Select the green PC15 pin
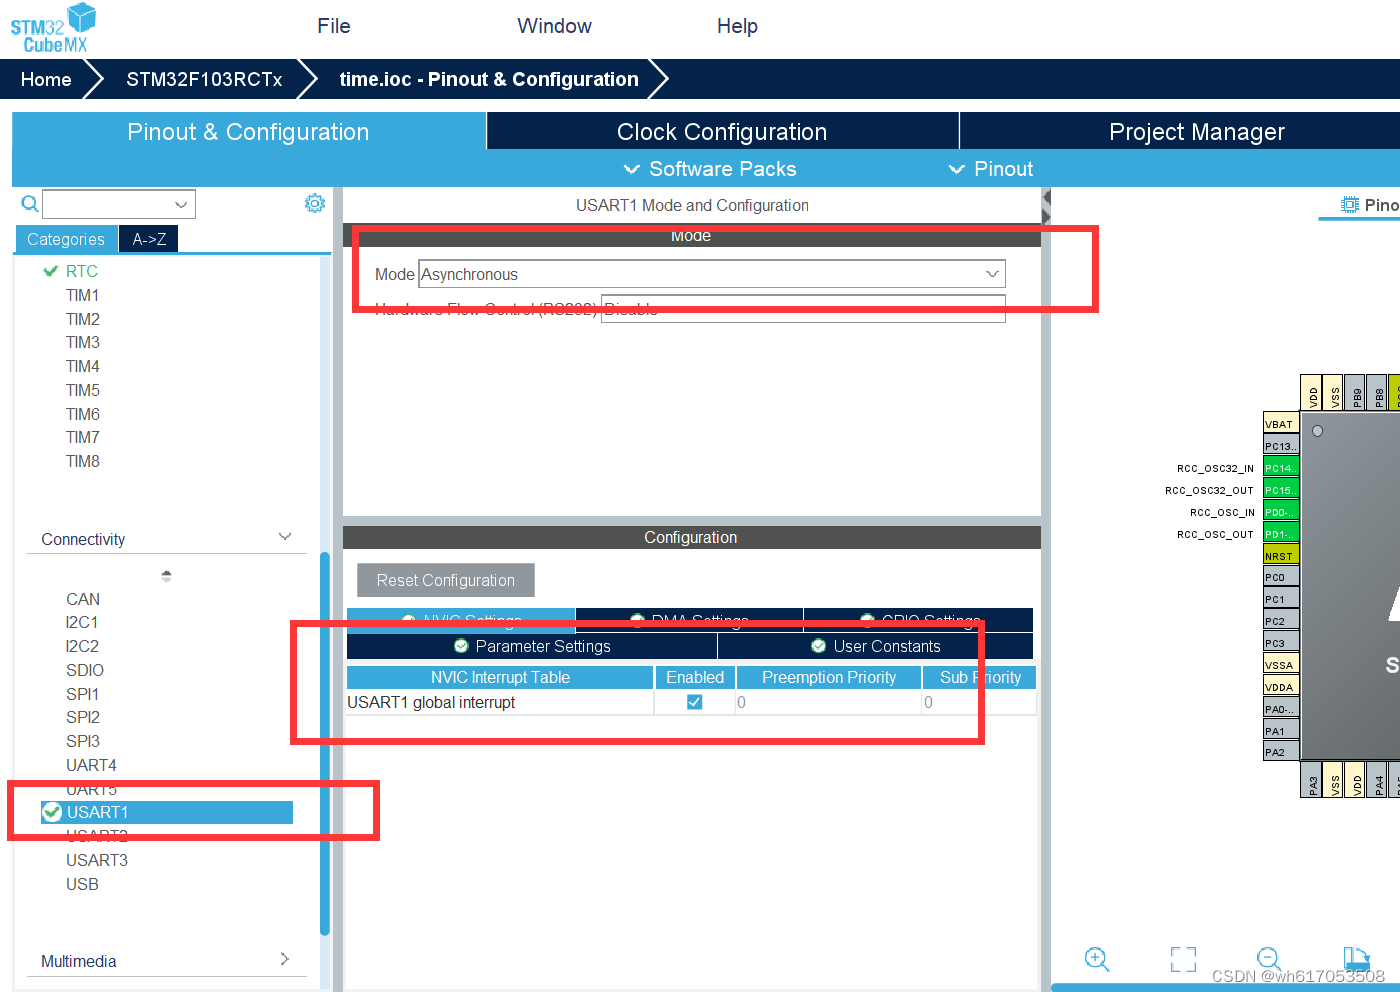1400x992 pixels. coord(1281,489)
